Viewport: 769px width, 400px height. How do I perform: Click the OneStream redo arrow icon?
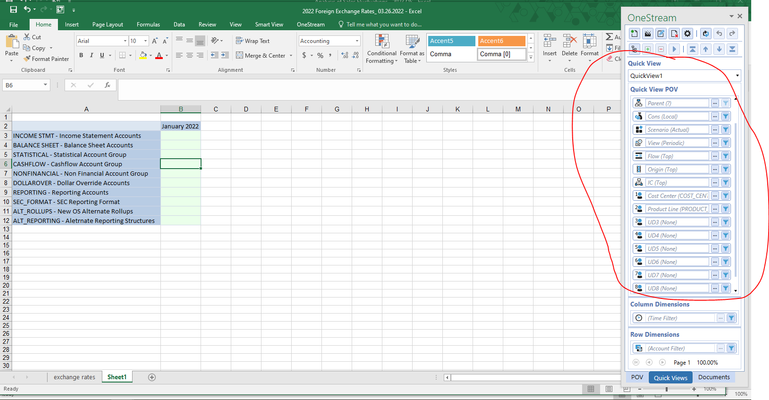click(x=732, y=34)
